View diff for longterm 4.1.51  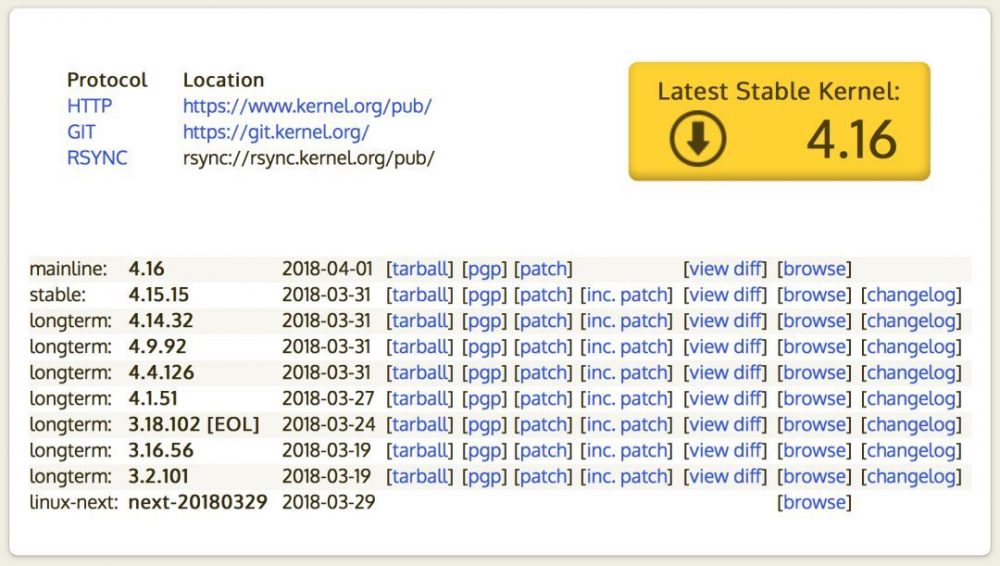pos(725,398)
